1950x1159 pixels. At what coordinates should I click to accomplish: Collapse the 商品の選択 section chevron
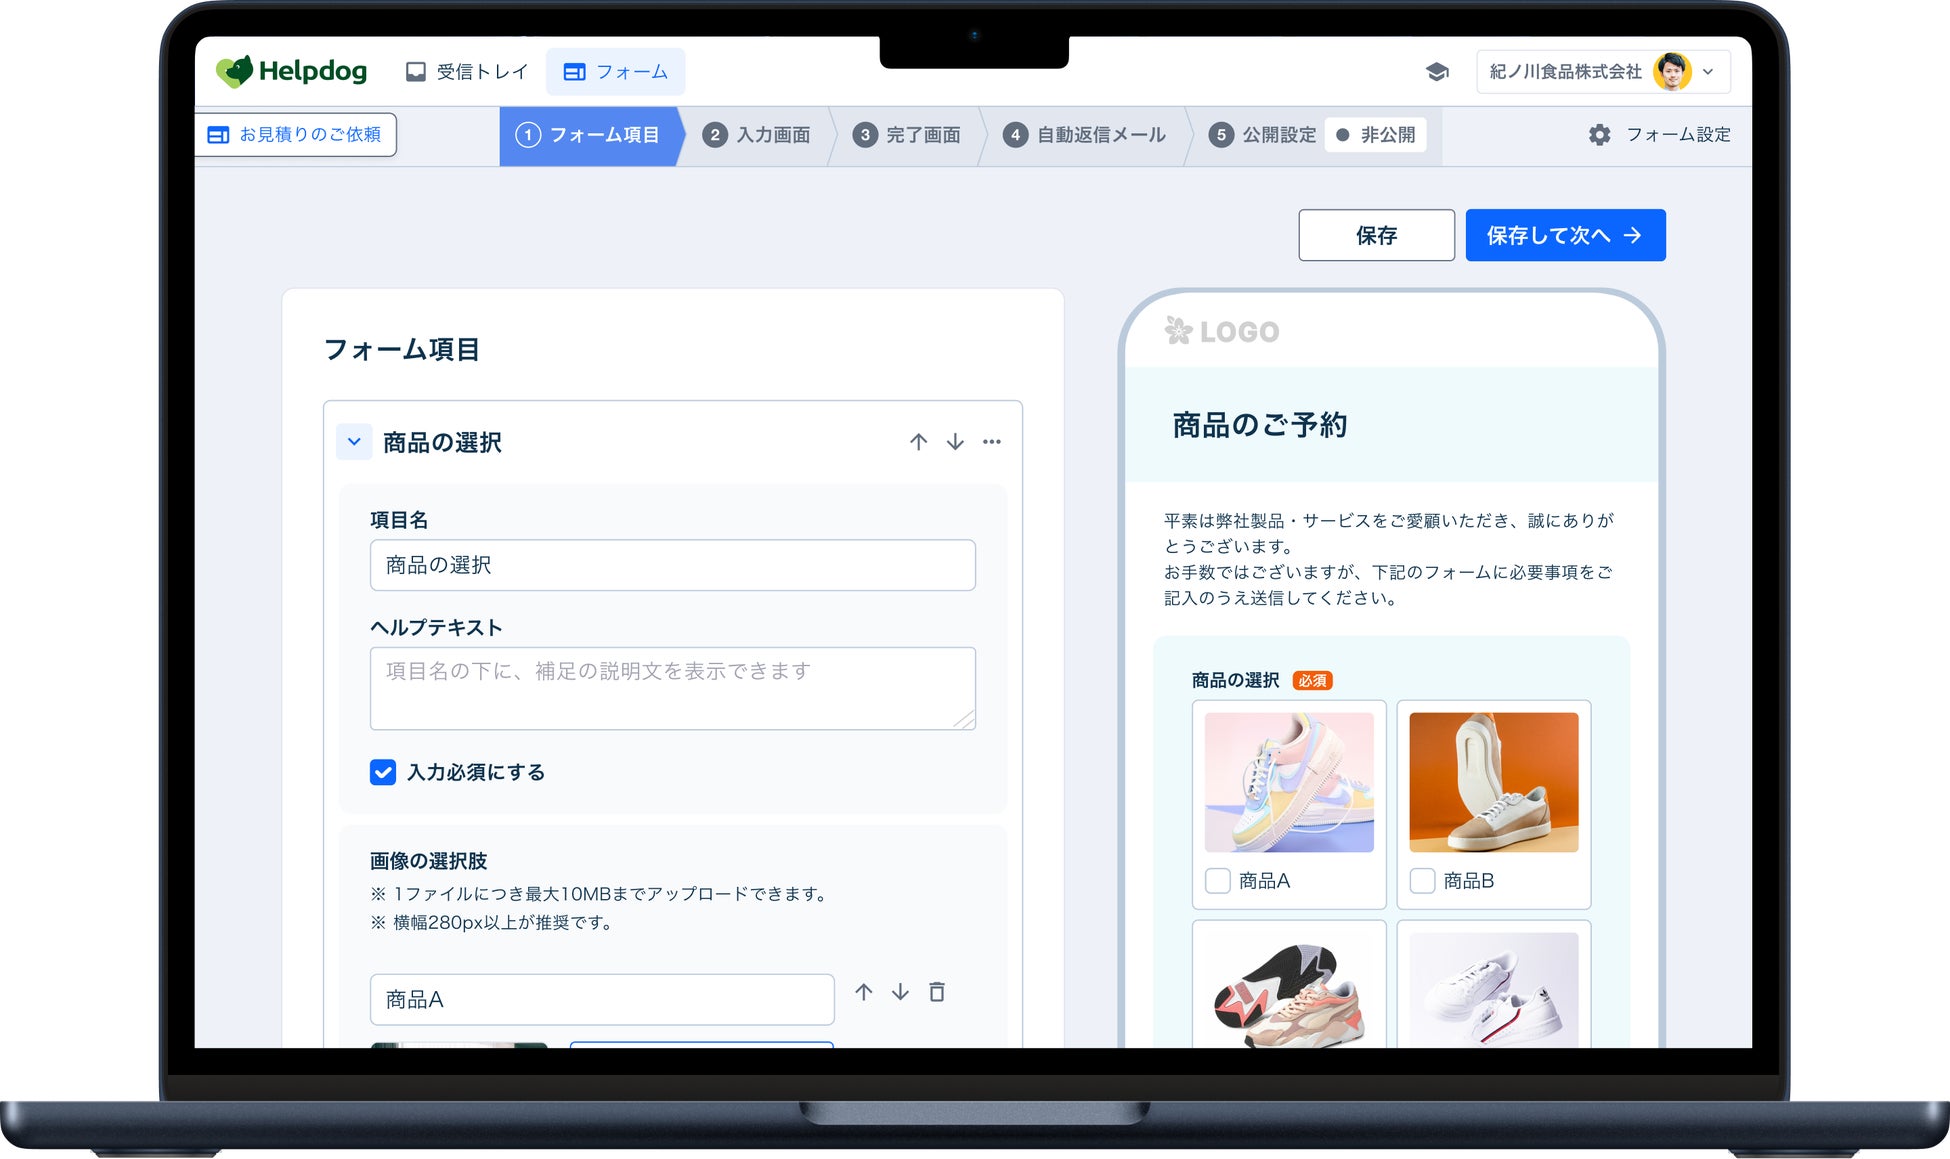coord(354,442)
